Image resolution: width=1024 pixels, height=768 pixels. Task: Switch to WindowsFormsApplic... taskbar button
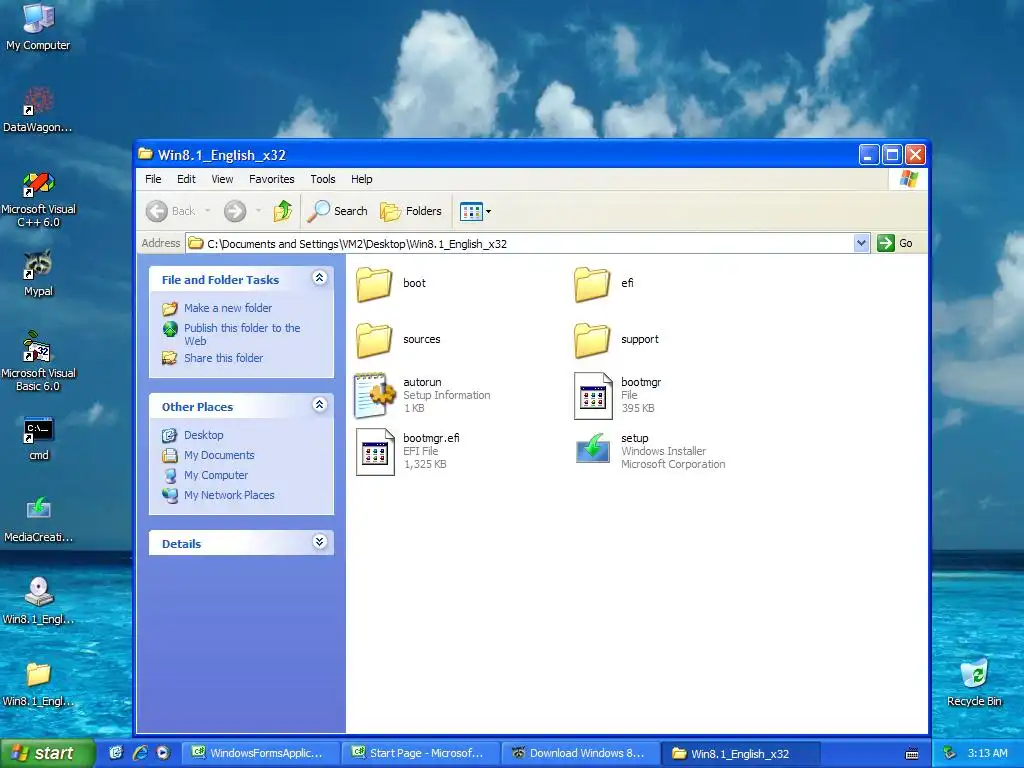pyautogui.click(x=260, y=754)
